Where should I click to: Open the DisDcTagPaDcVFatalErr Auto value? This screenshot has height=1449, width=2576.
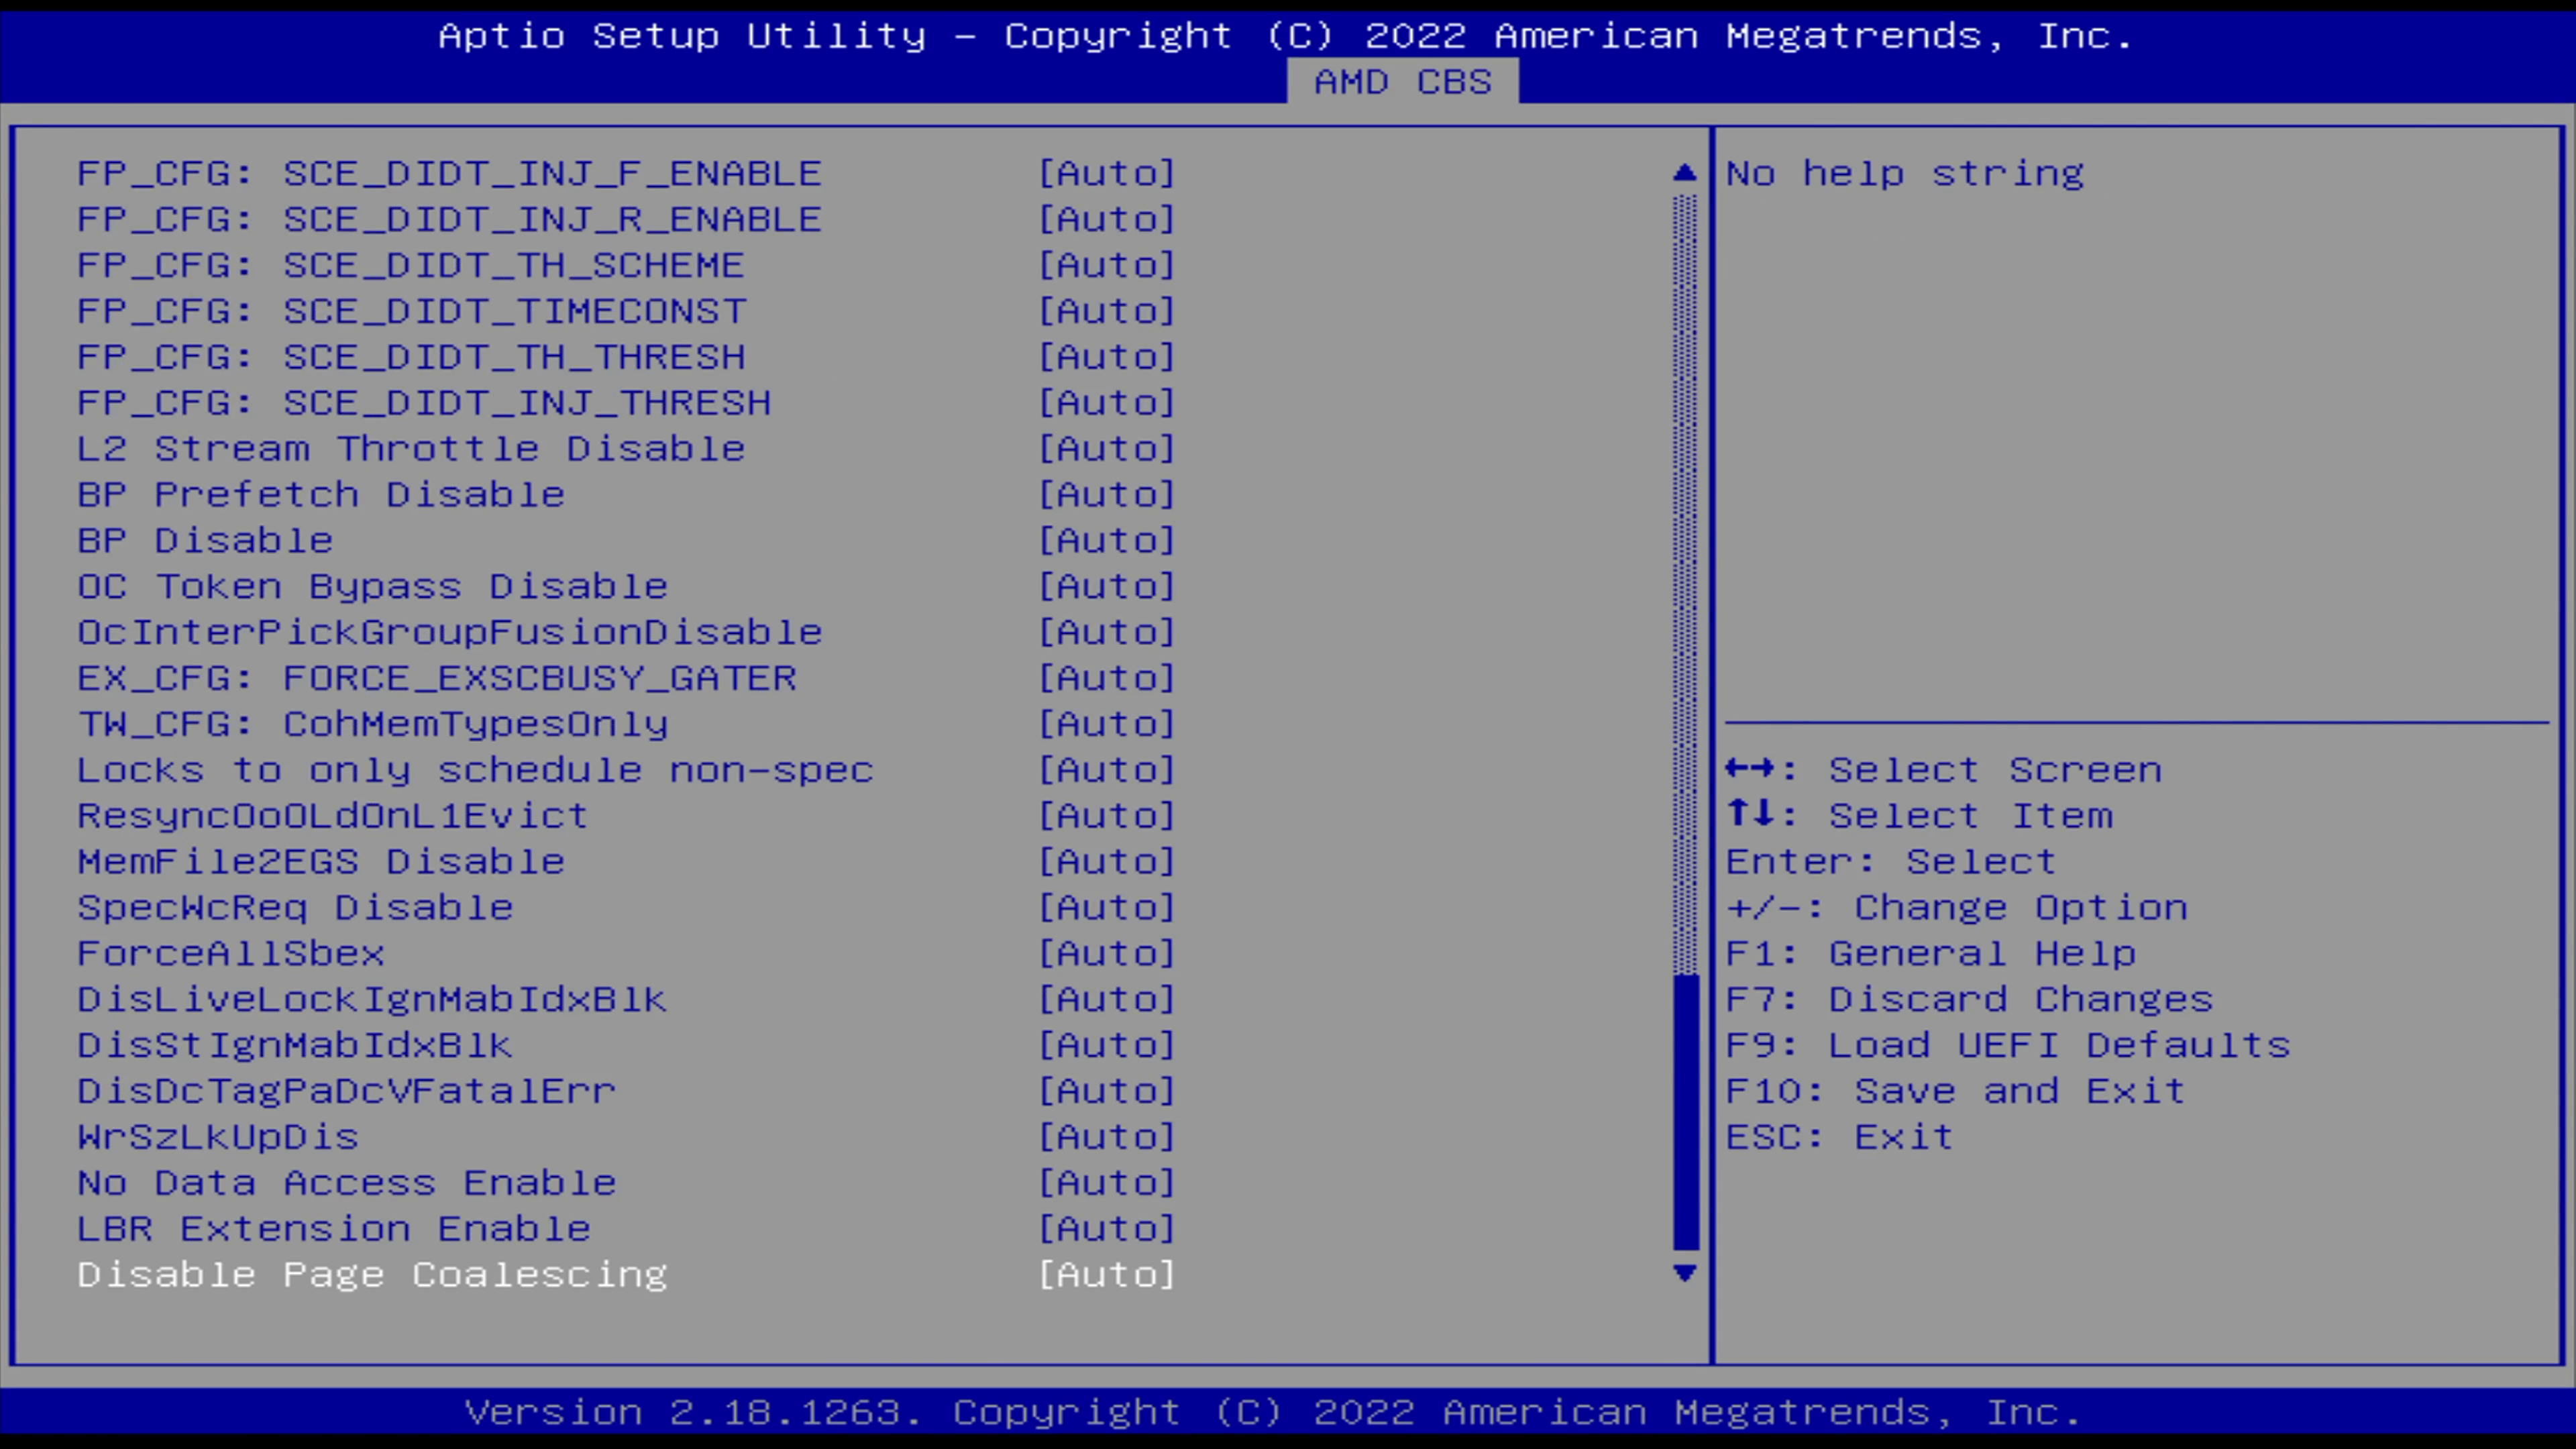(x=1107, y=1091)
